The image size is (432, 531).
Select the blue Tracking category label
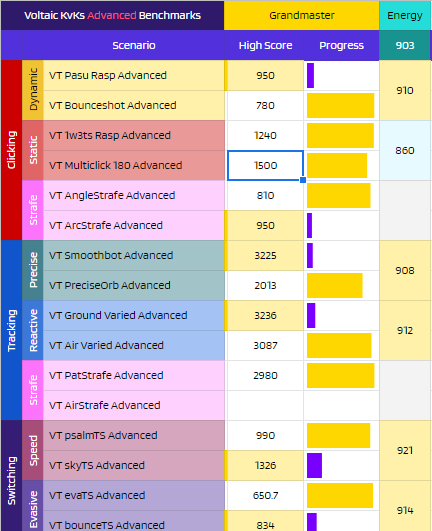(x=12, y=330)
